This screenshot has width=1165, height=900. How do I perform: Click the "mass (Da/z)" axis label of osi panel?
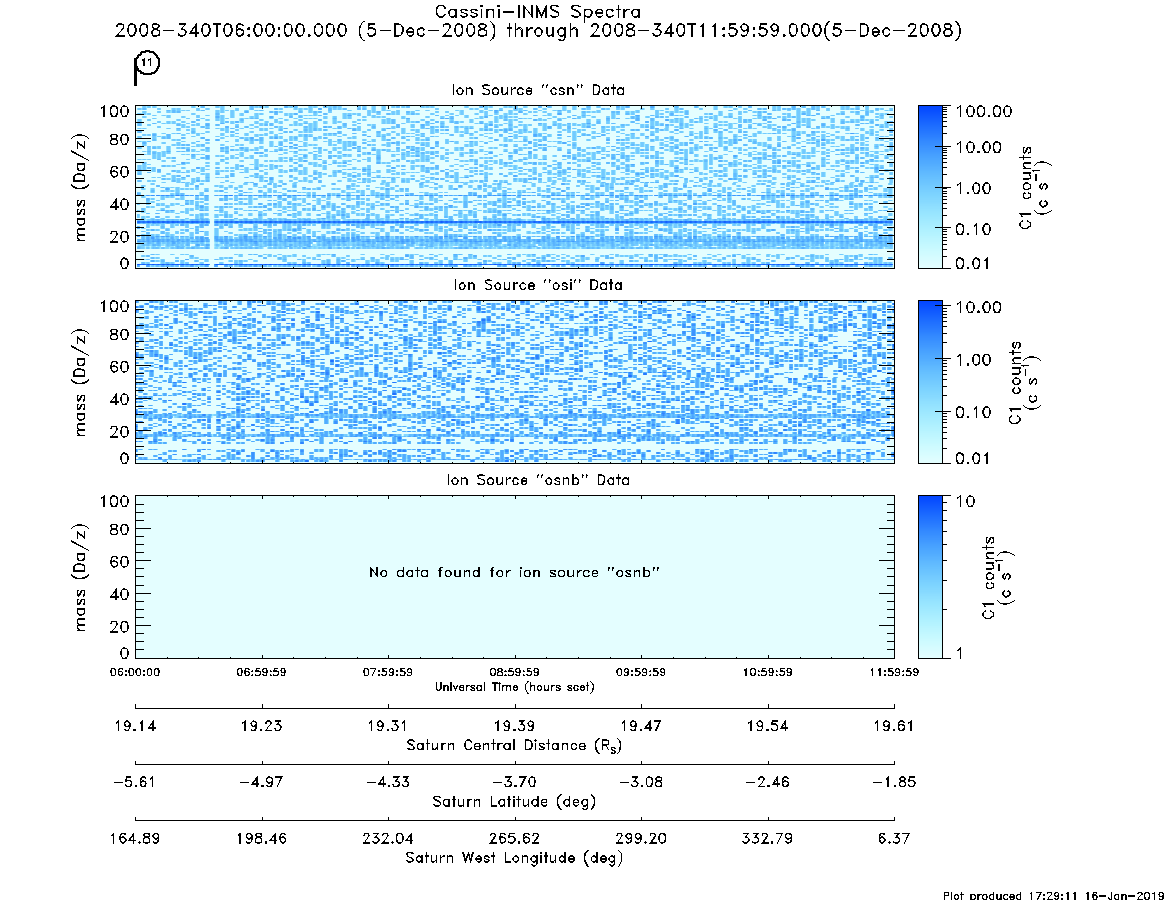(x=79, y=382)
